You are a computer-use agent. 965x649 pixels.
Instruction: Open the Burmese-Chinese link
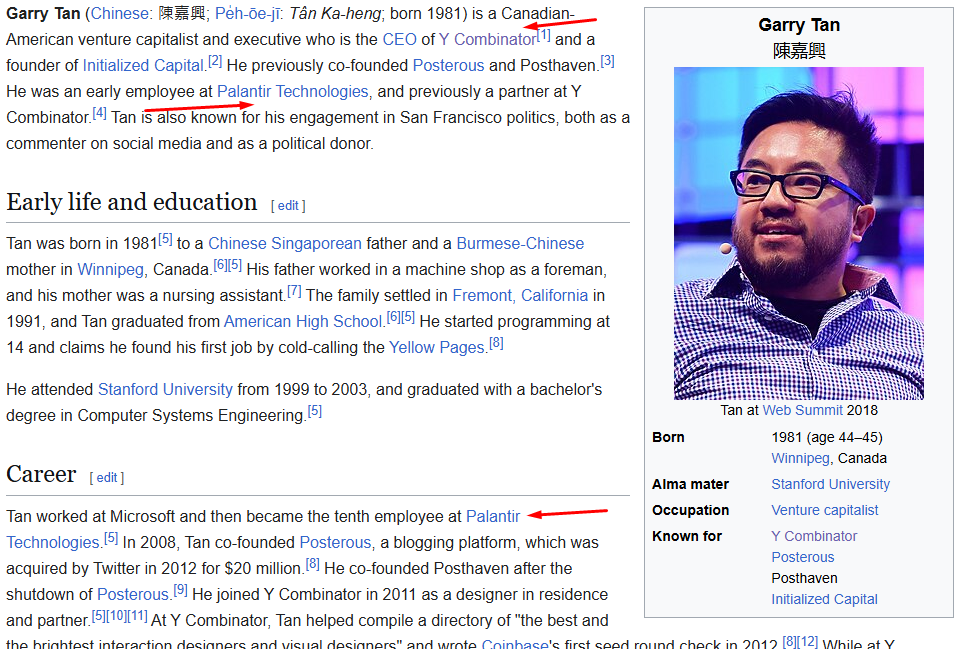pyautogui.click(x=520, y=244)
